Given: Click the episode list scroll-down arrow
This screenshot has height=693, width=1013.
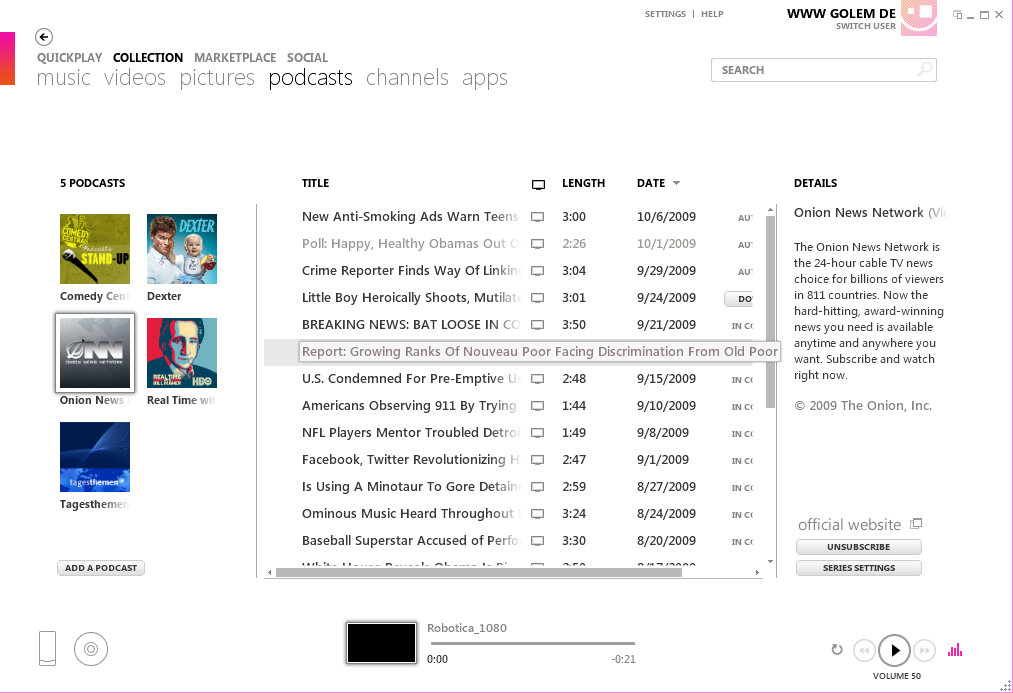Looking at the screenshot, I should (770, 561).
